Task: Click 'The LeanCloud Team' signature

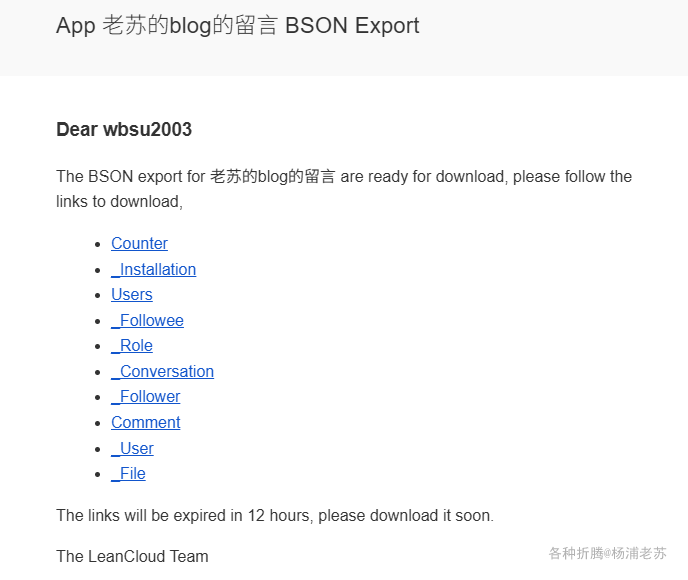Action: pos(132,556)
